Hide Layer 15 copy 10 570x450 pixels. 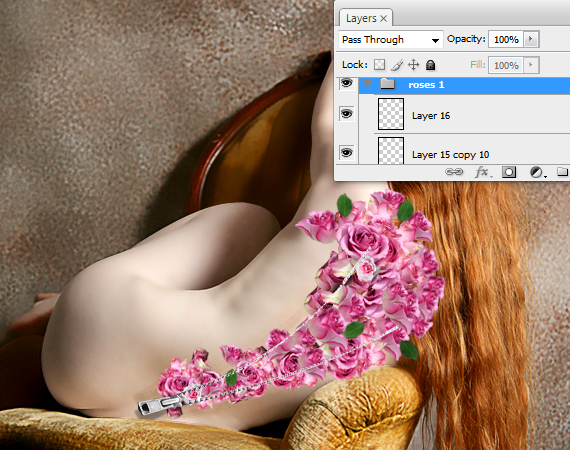point(346,153)
